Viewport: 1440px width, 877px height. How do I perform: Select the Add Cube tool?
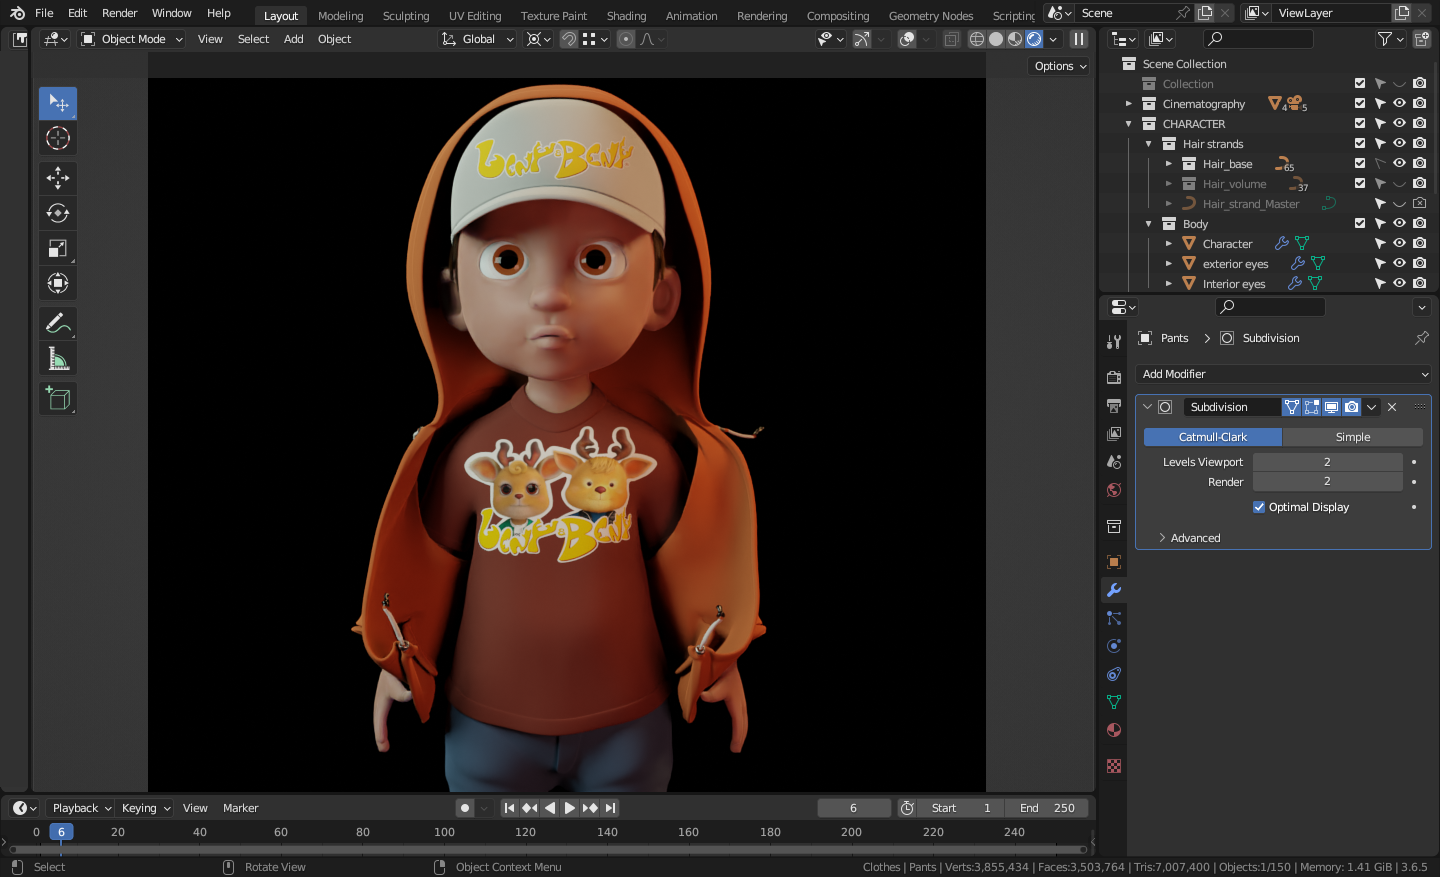point(58,398)
